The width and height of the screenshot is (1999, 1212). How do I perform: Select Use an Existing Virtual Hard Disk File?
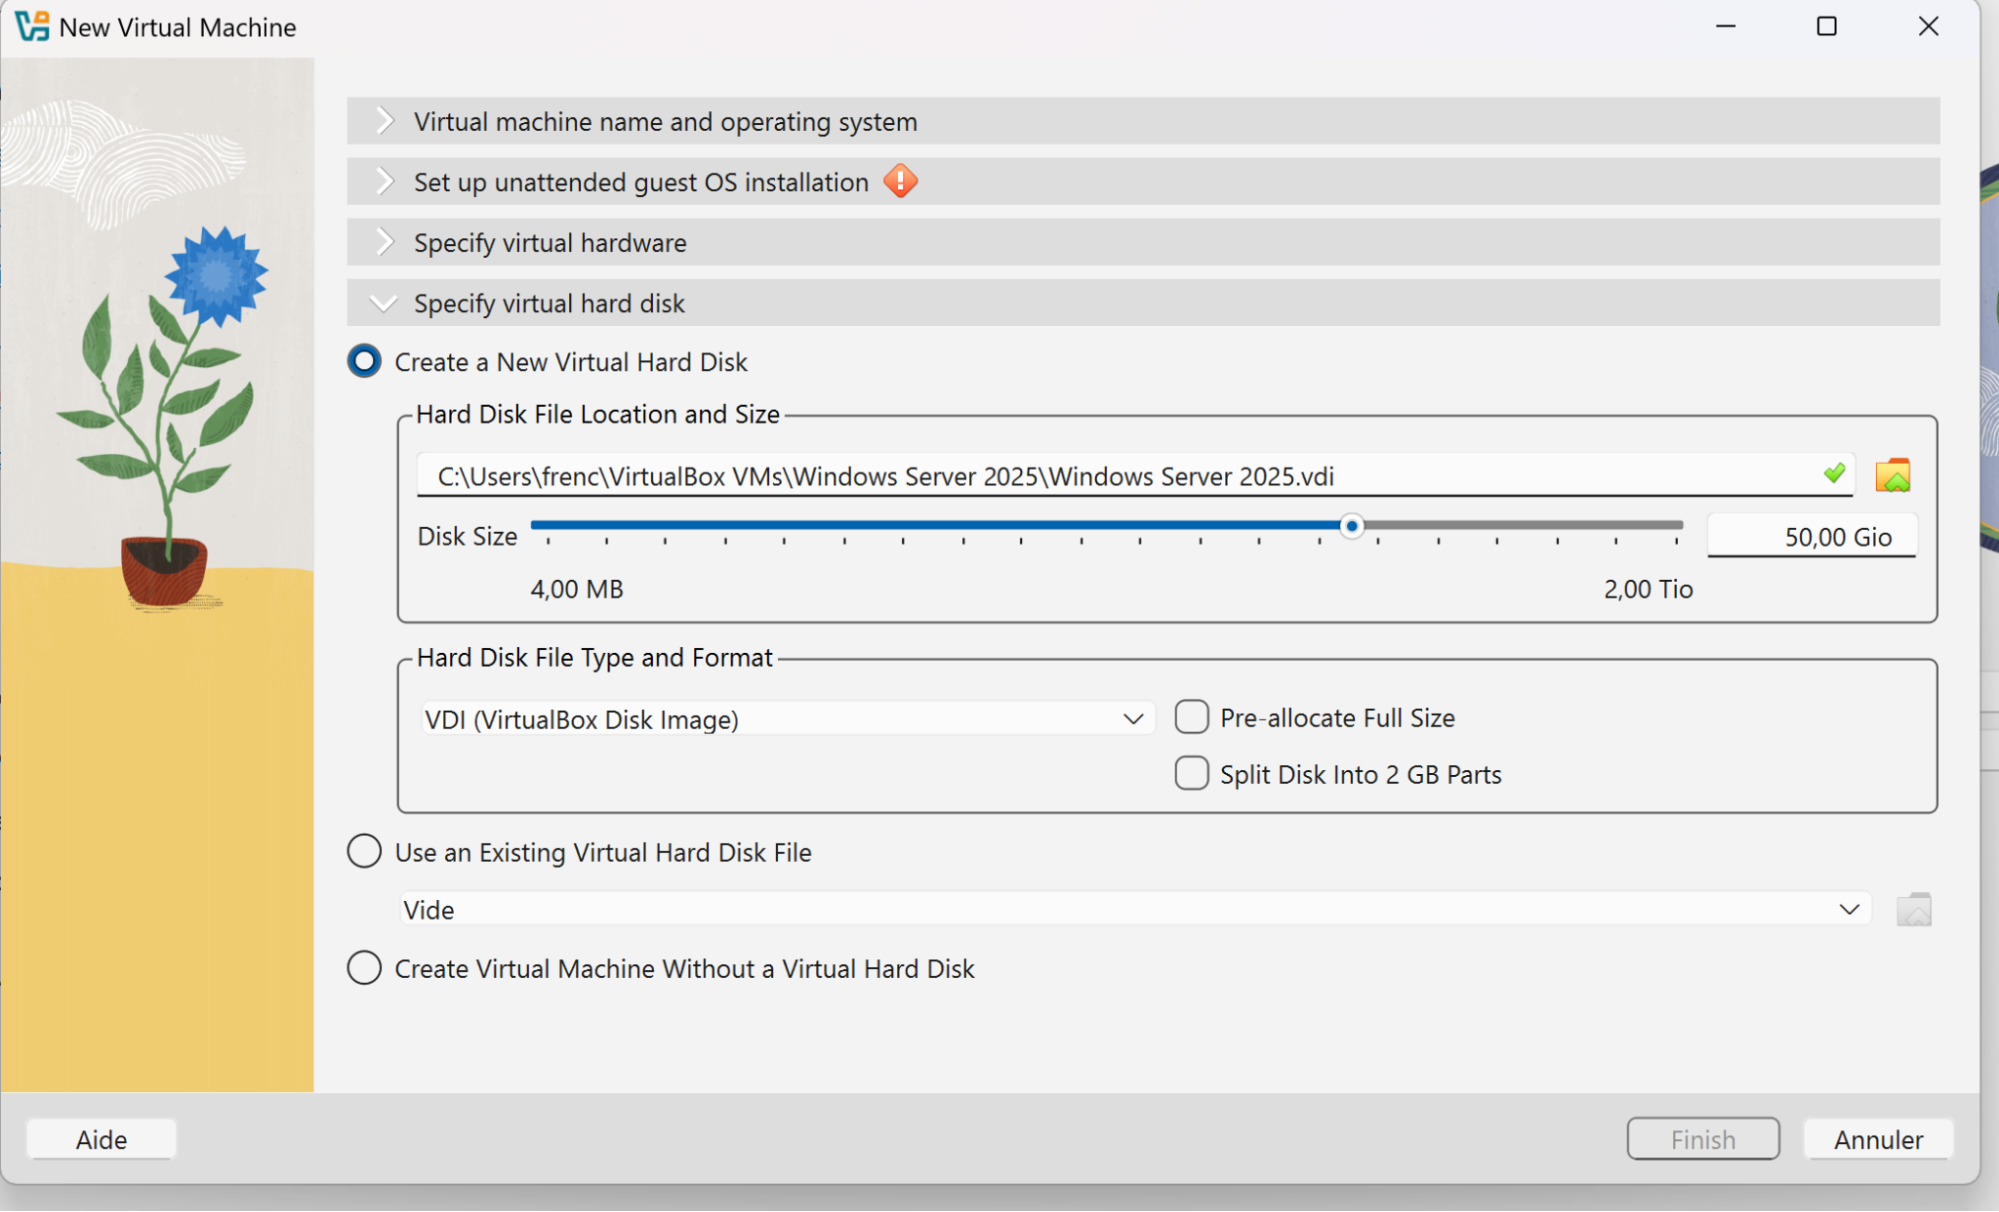pyautogui.click(x=364, y=852)
